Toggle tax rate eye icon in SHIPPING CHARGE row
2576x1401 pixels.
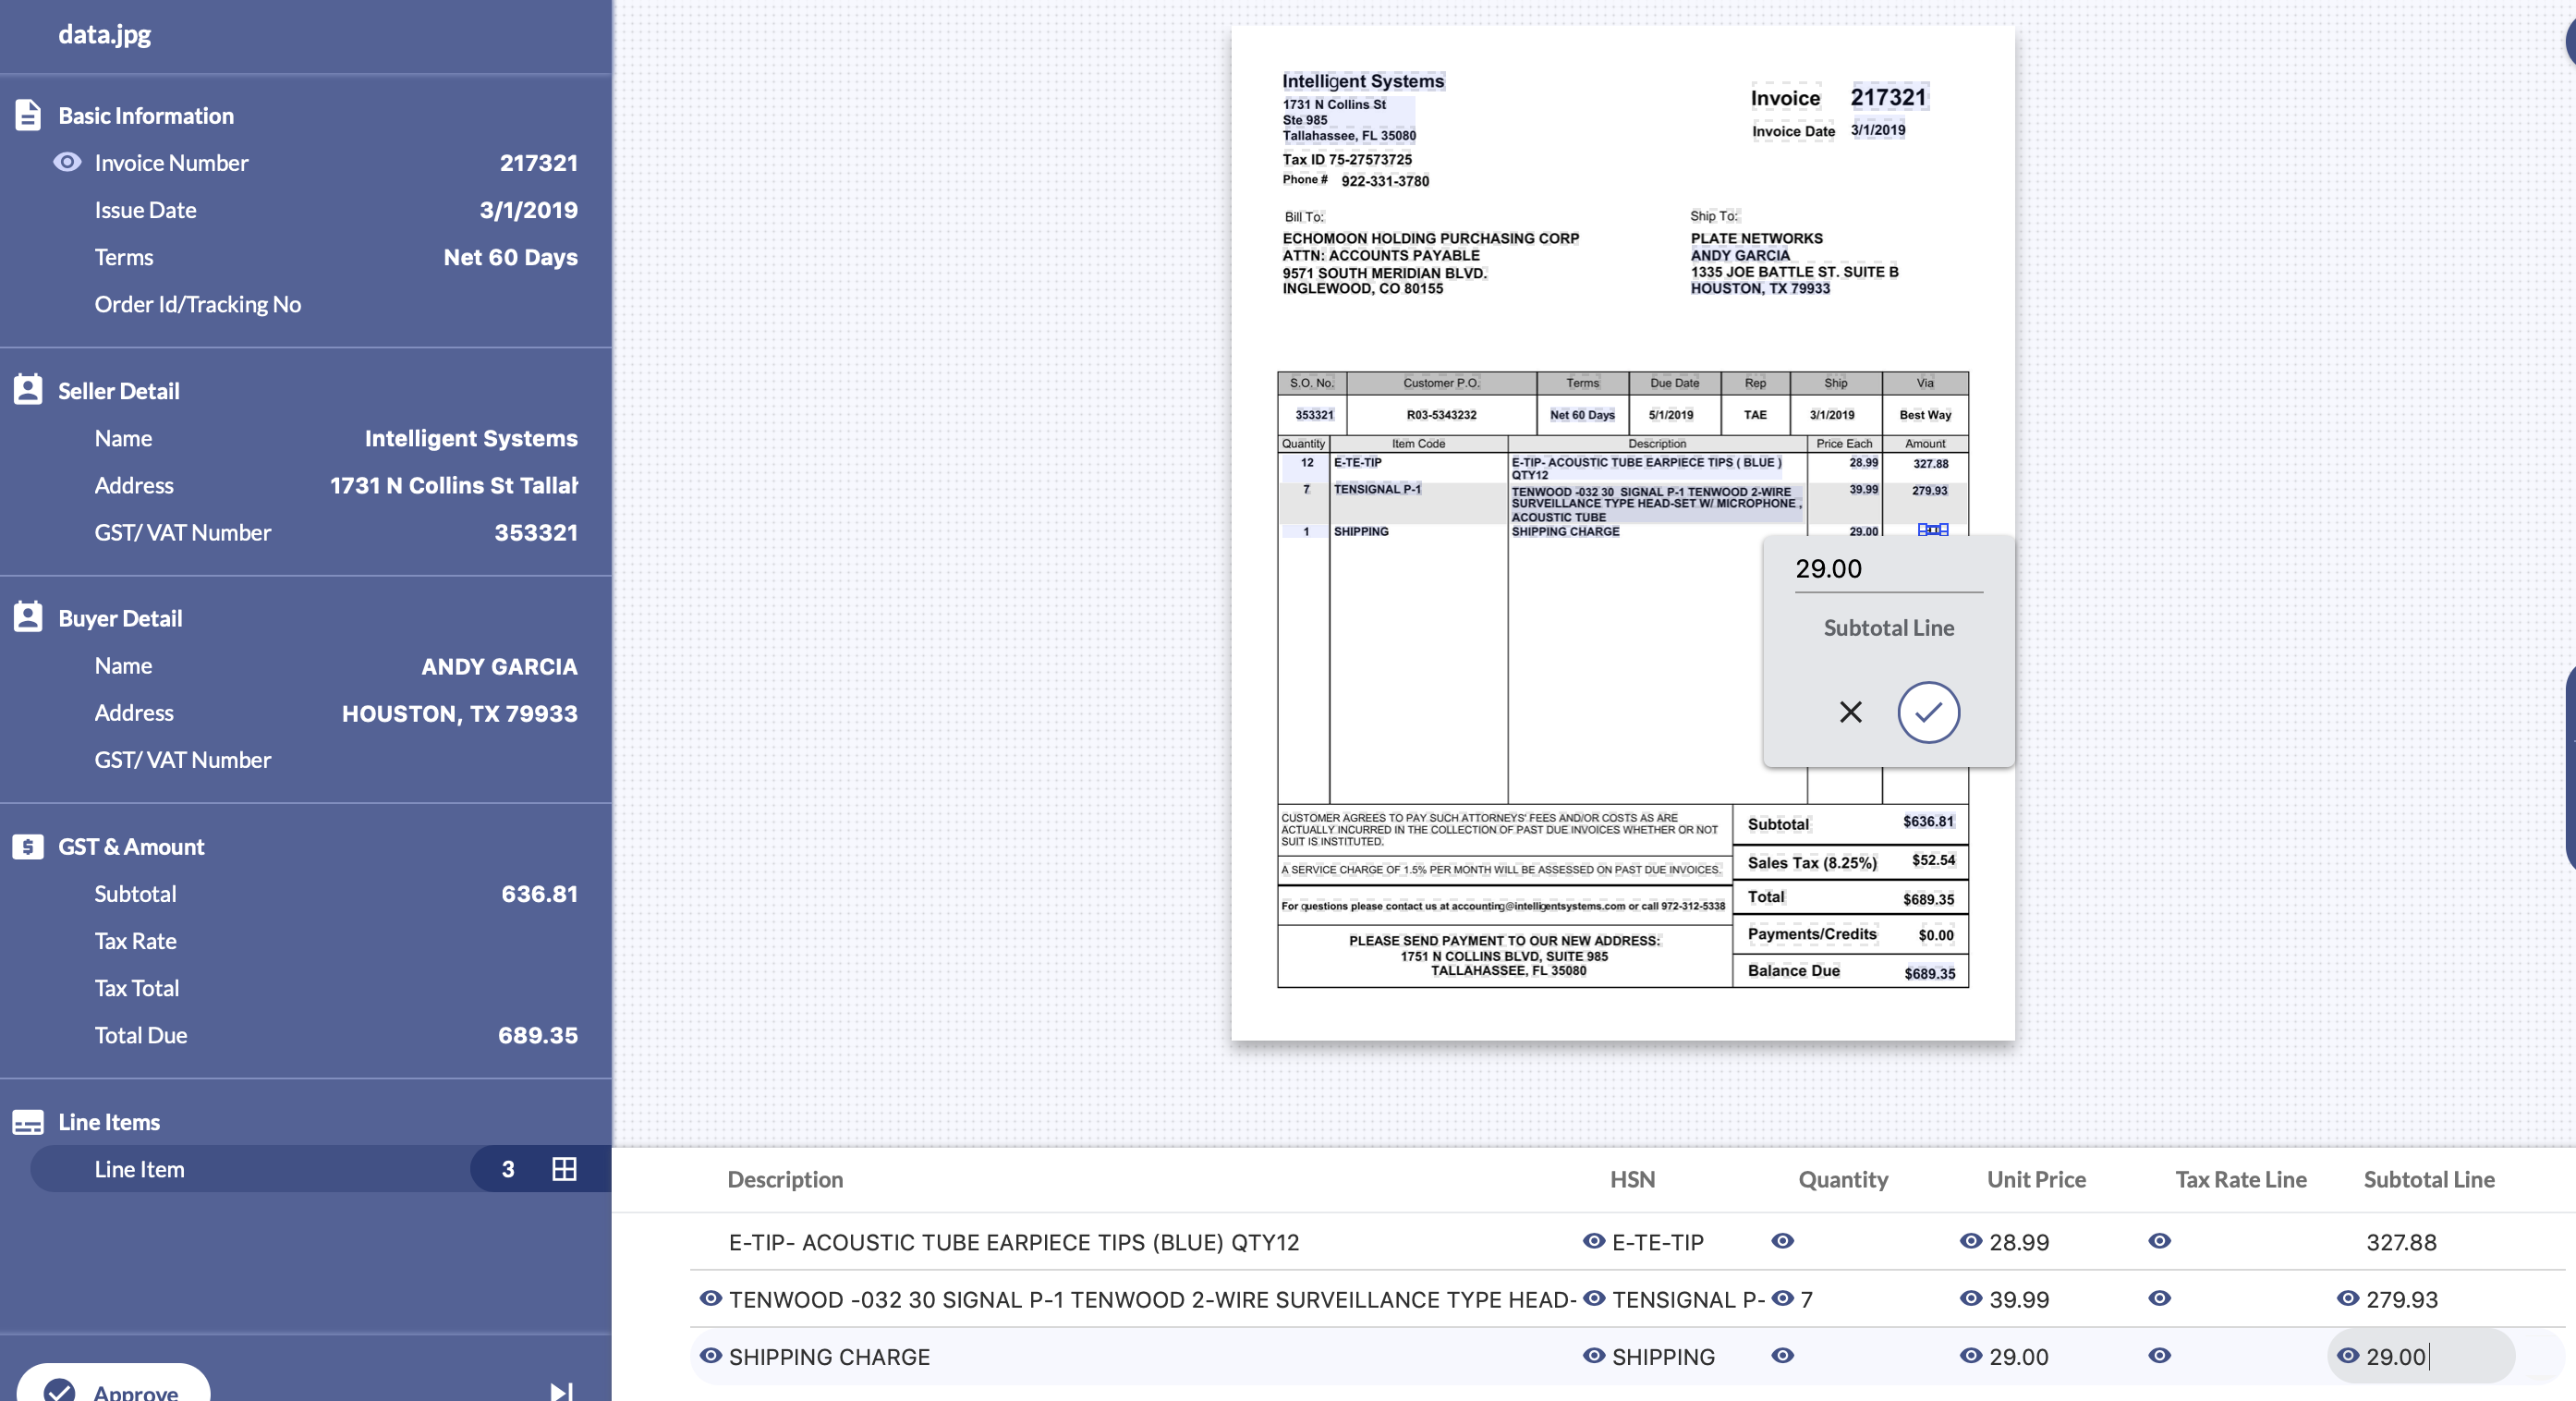(2160, 1356)
